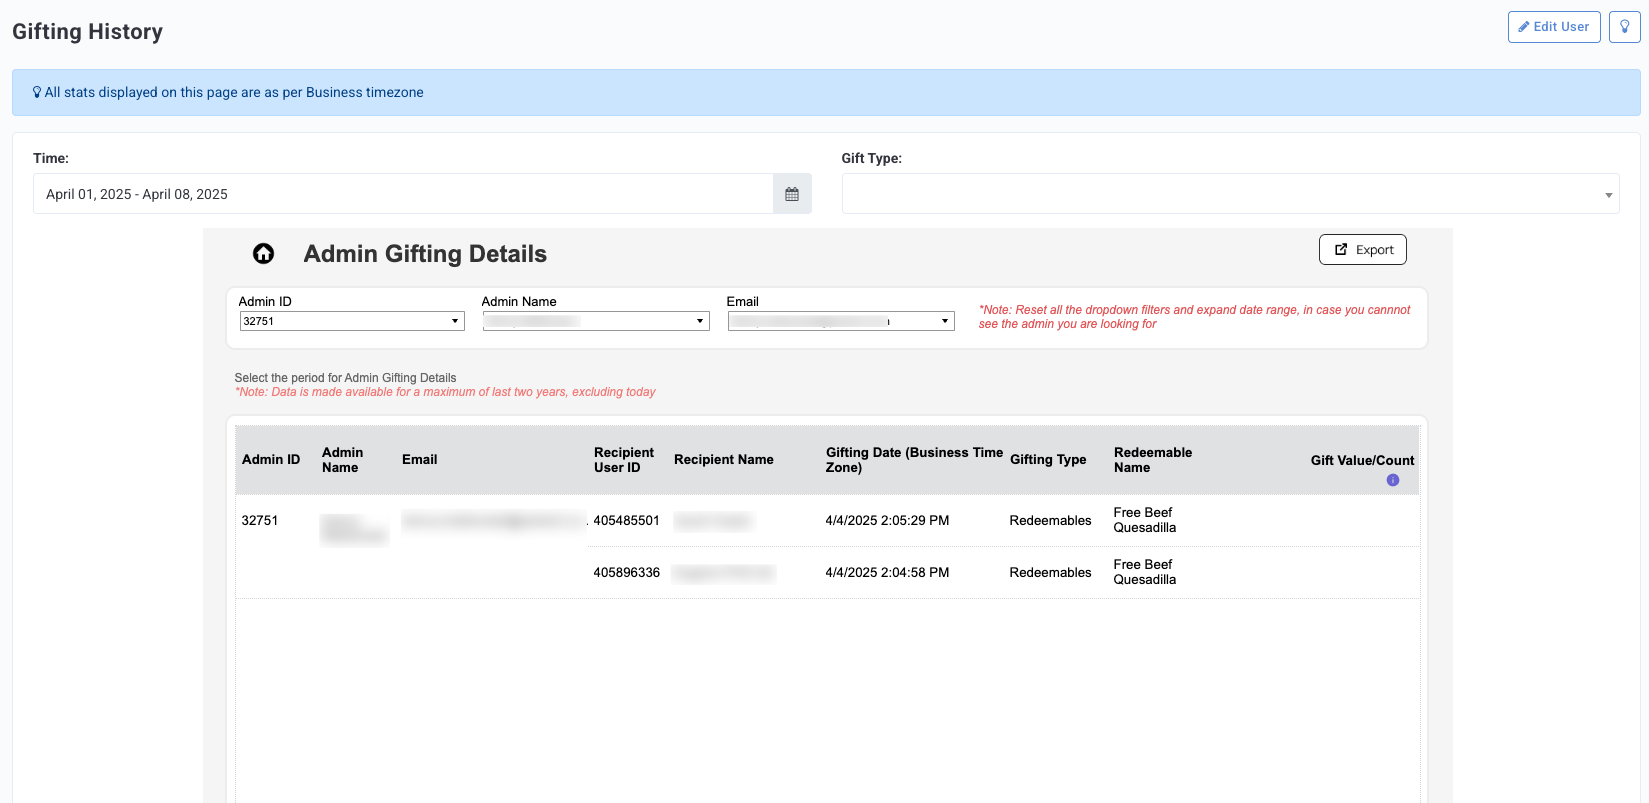The width and height of the screenshot is (1649, 803).
Task: Click the Business timezone info banner
Action: [826, 92]
